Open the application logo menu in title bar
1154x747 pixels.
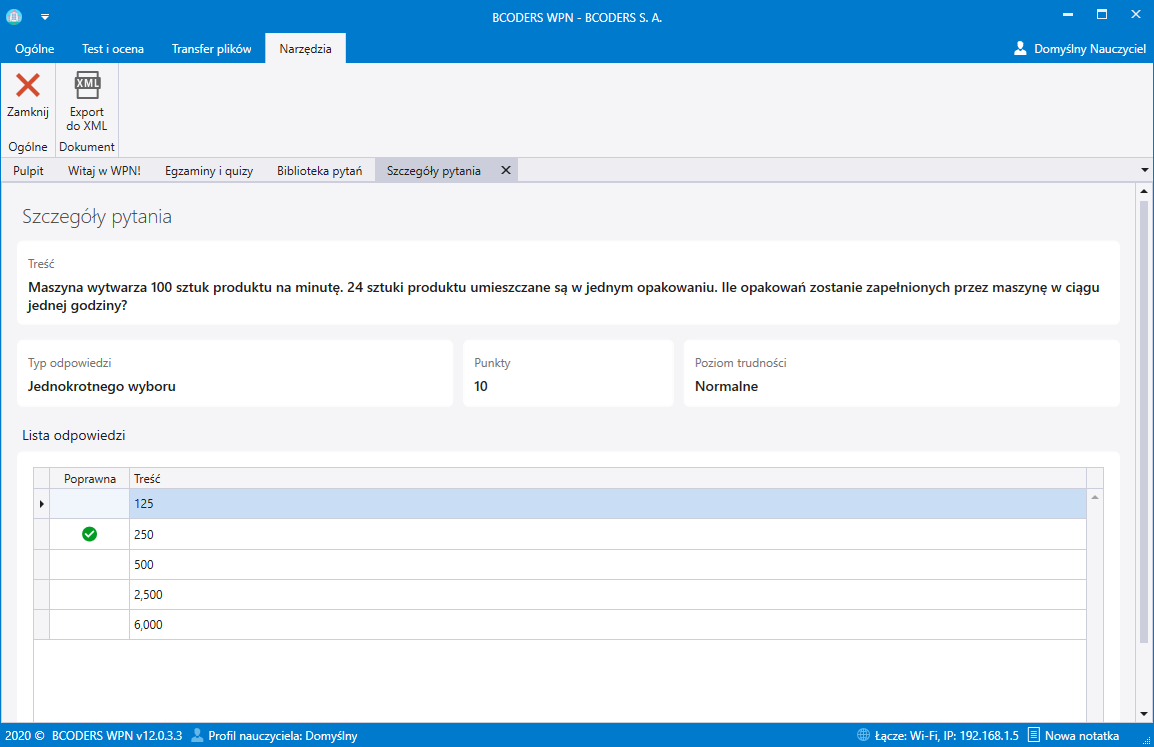tap(14, 16)
